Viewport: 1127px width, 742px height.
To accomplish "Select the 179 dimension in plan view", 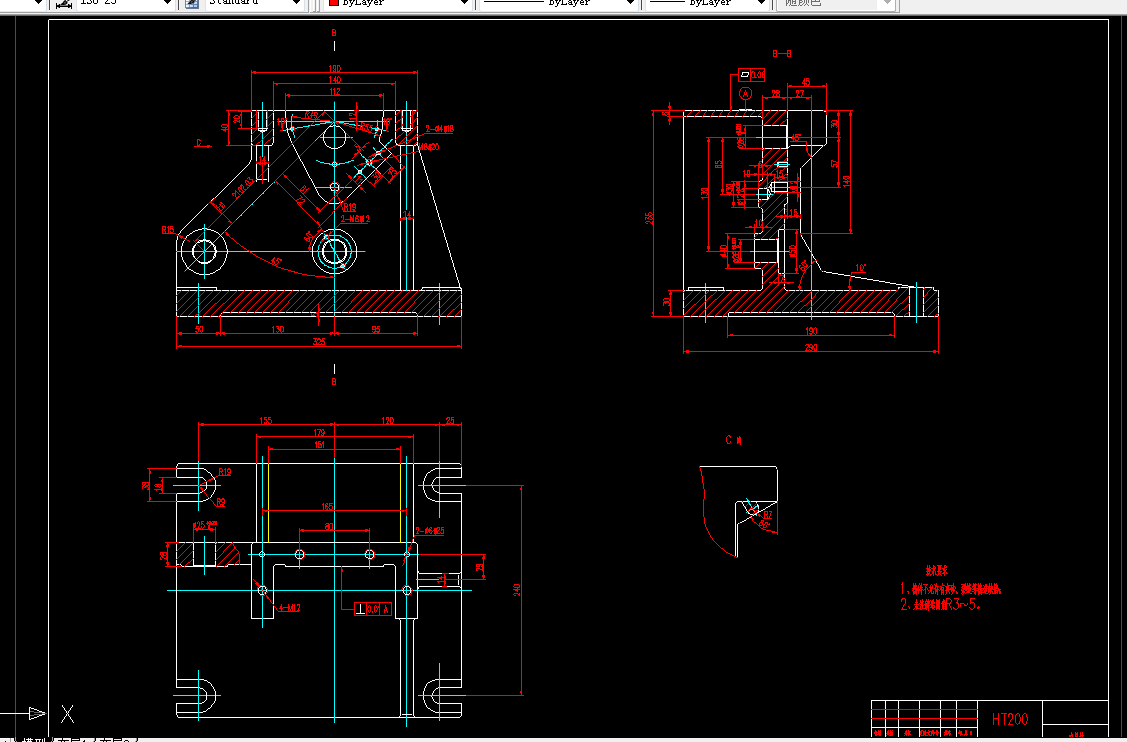I will point(319,432).
